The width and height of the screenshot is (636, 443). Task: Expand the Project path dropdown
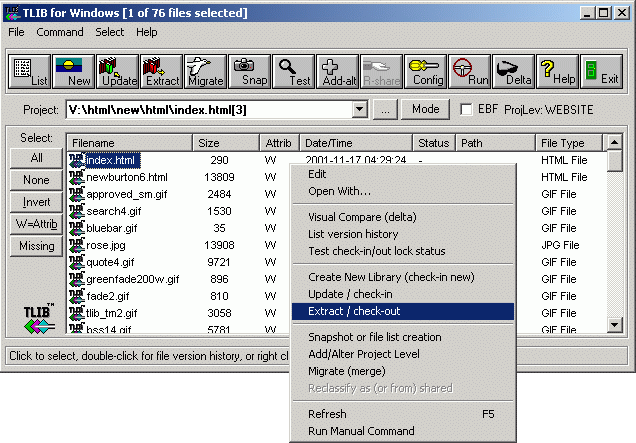pyautogui.click(x=359, y=110)
